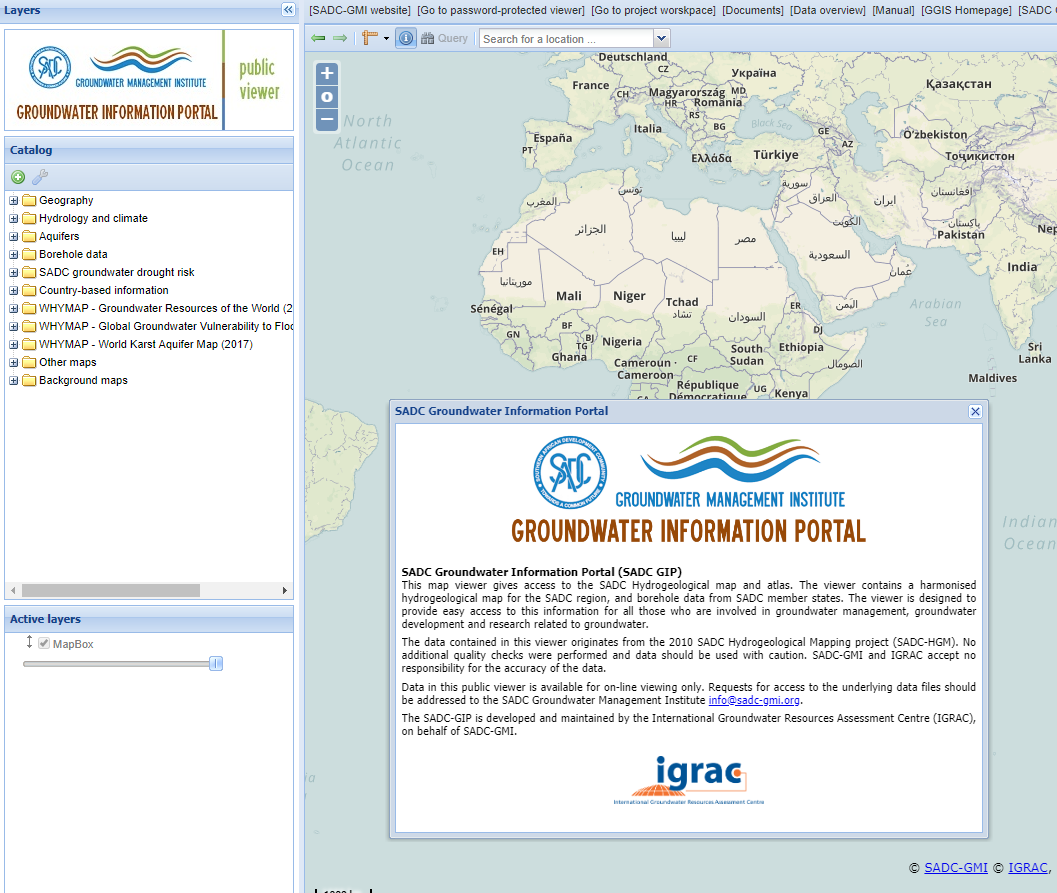Screen dimensions: 1057x893
Task: Zoom out with the map minus button
Action: coord(327,119)
